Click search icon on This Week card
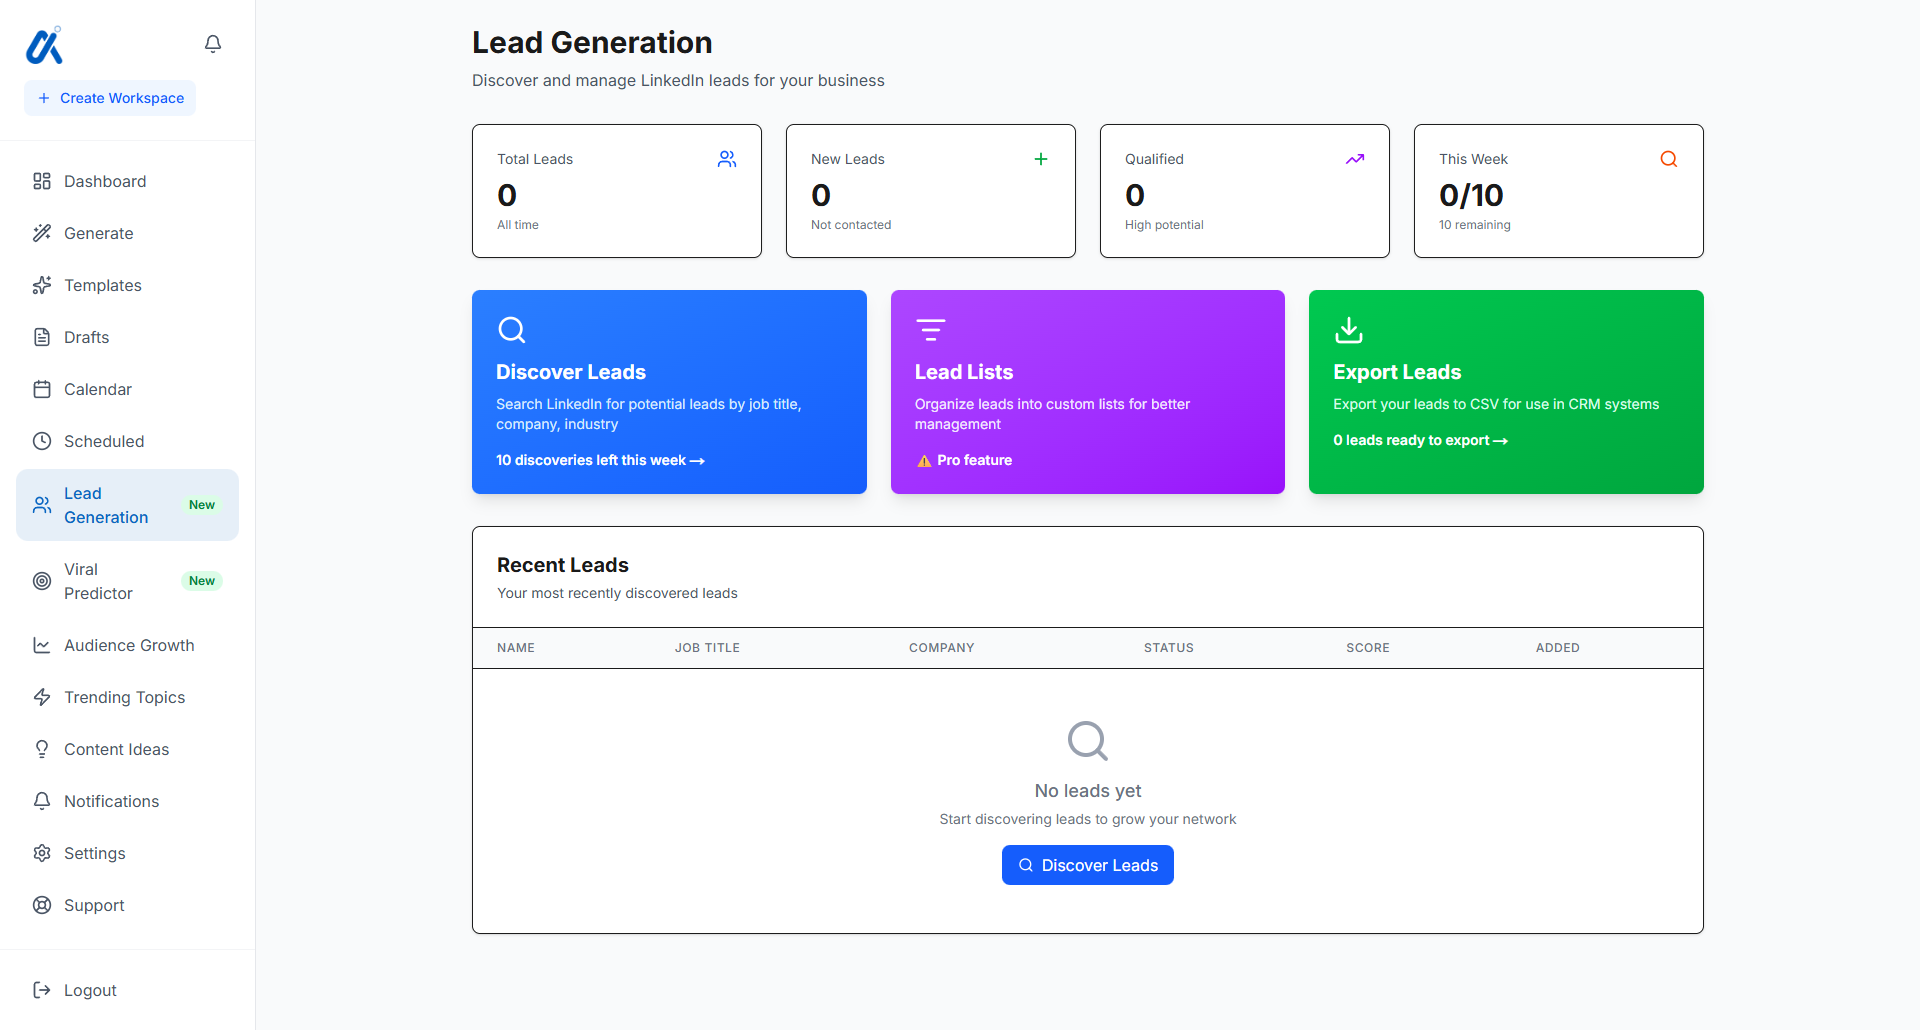This screenshot has height=1030, width=1920. (1669, 159)
